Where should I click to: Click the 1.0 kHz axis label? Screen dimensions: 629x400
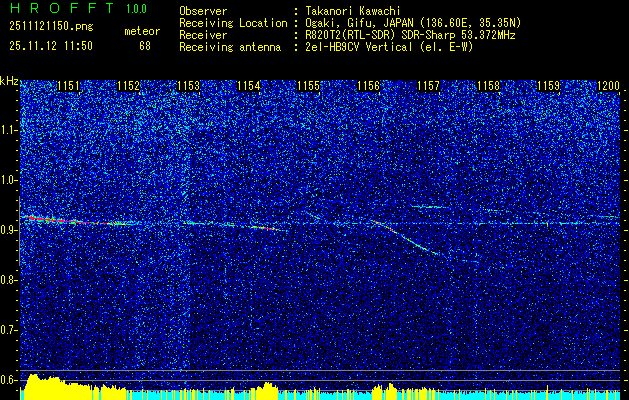point(9,180)
